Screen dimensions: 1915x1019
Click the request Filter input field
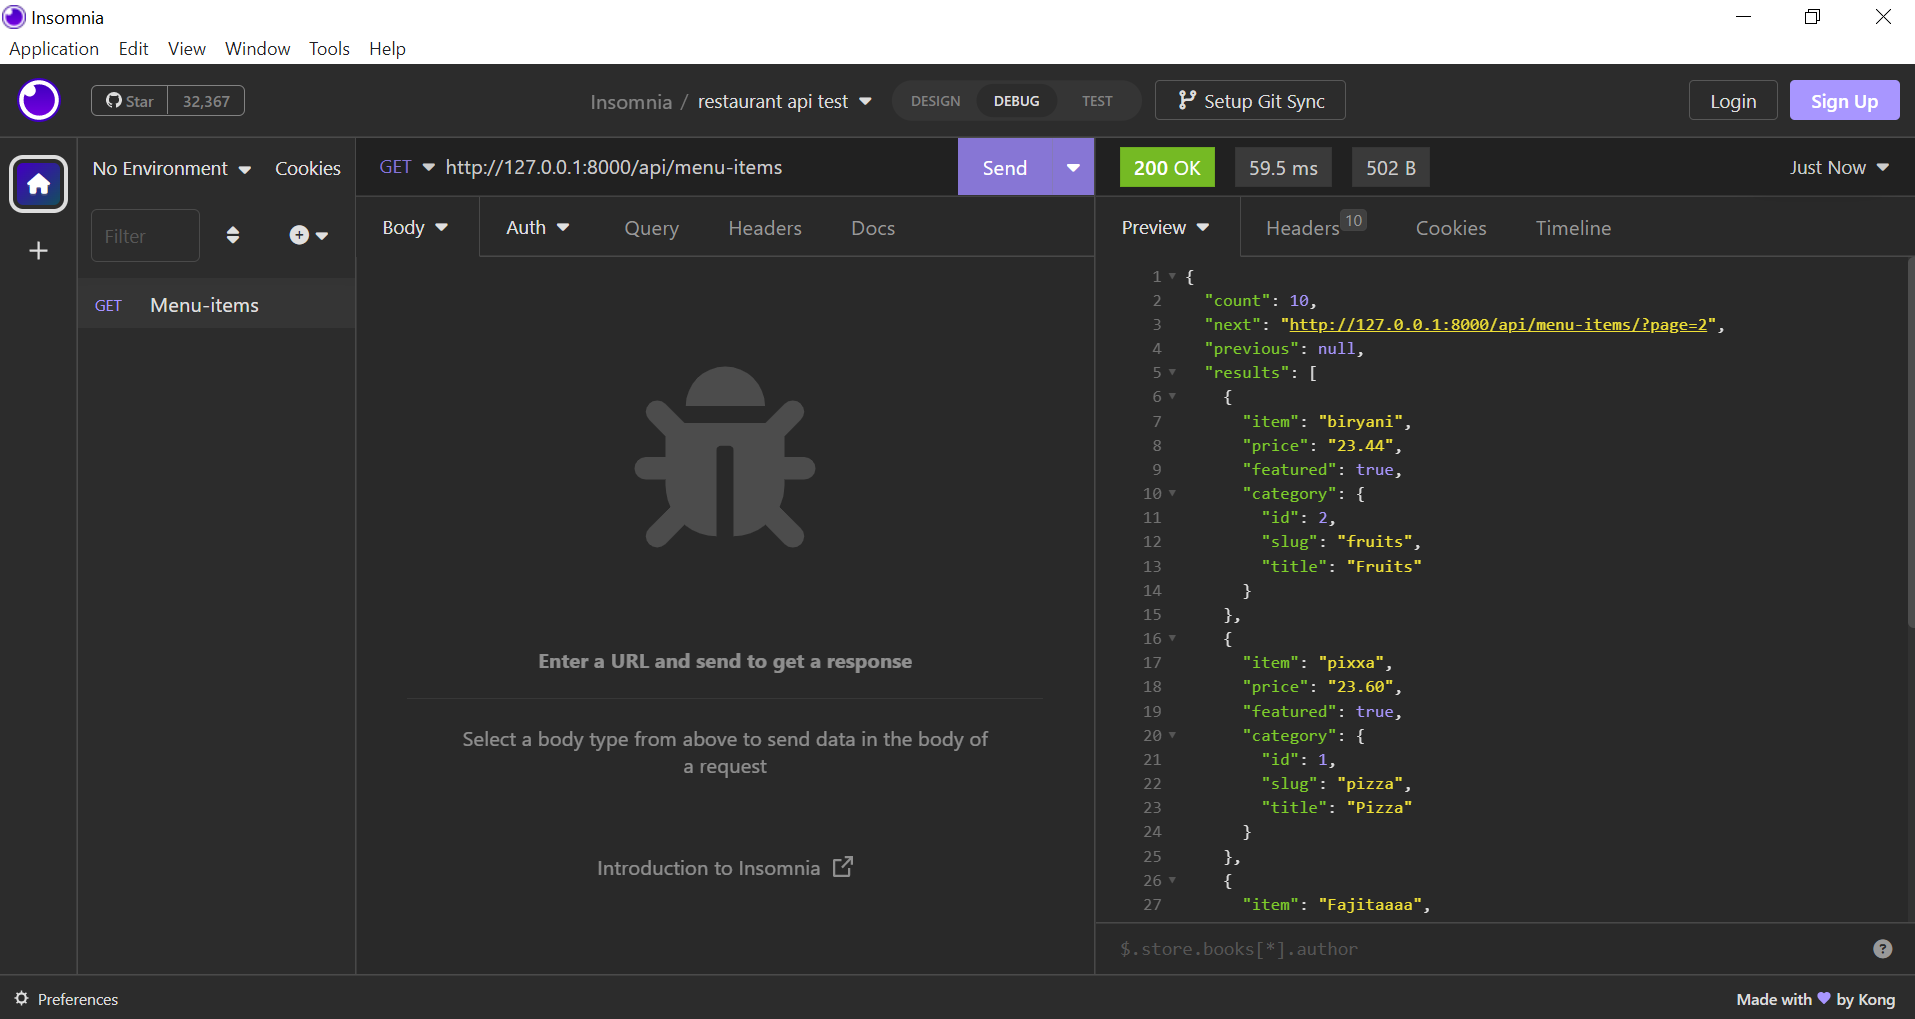(145, 235)
